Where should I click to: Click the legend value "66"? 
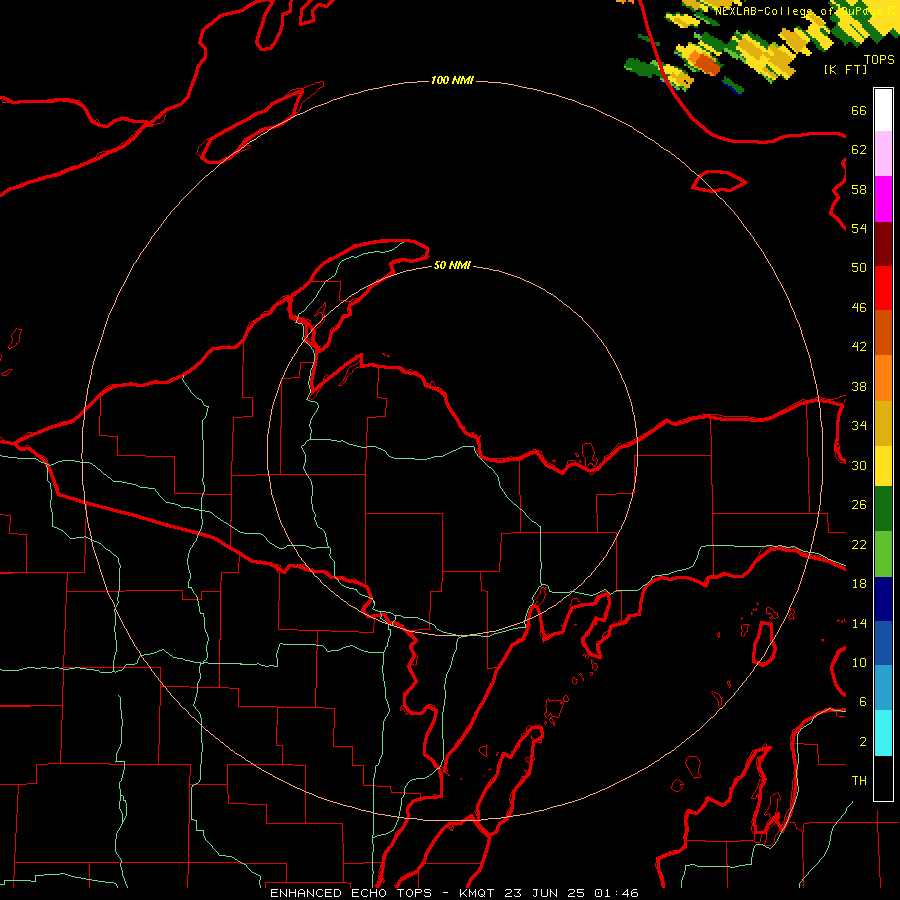pos(859,110)
